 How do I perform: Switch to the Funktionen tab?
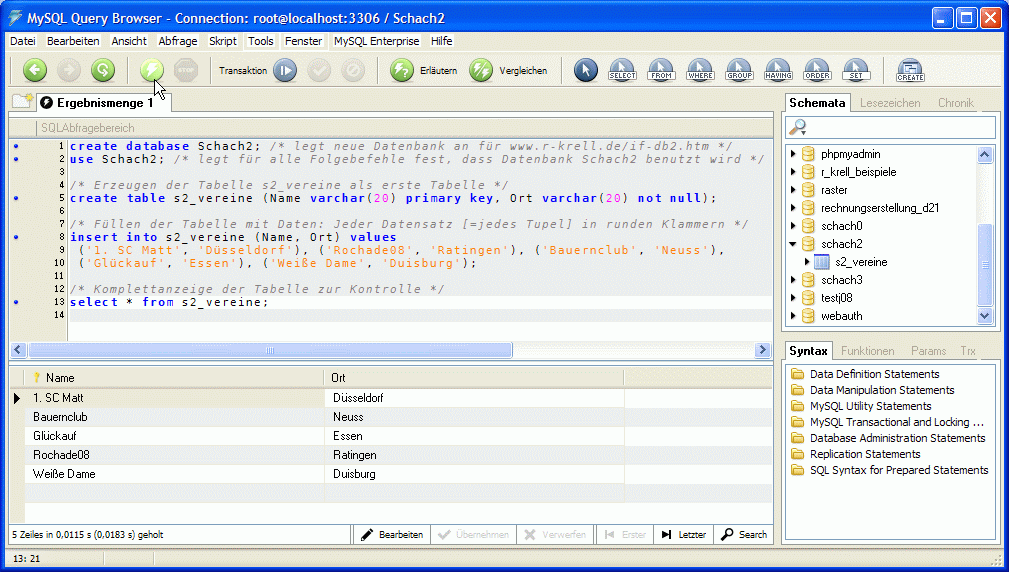pyautogui.click(x=867, y=351)
